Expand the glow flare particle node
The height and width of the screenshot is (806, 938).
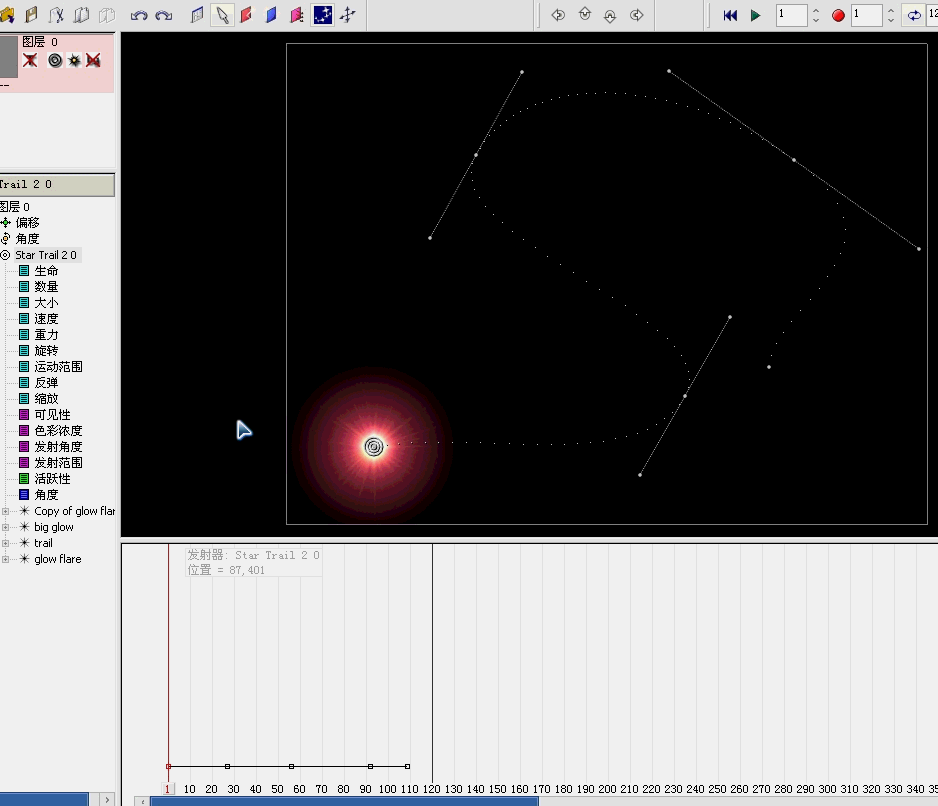(5, 559)
